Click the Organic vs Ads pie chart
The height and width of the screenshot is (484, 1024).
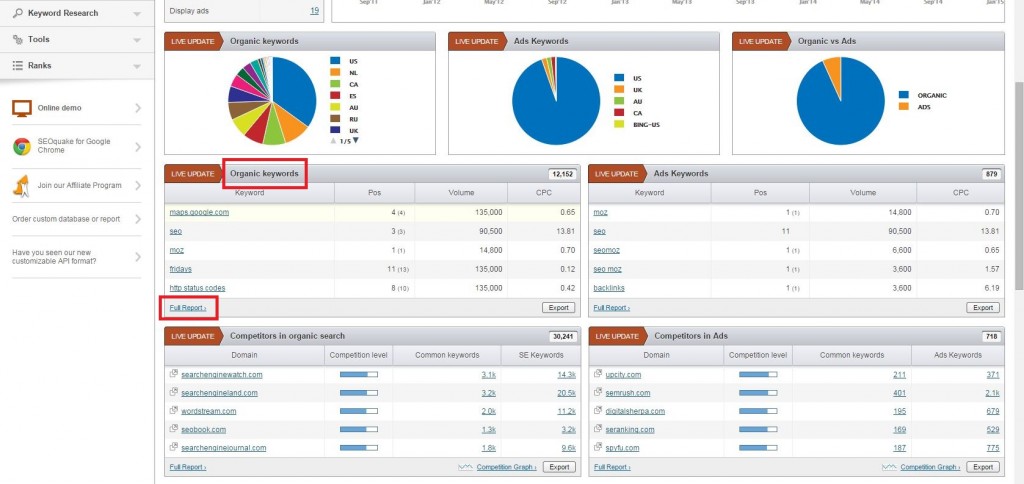[840, 101]
